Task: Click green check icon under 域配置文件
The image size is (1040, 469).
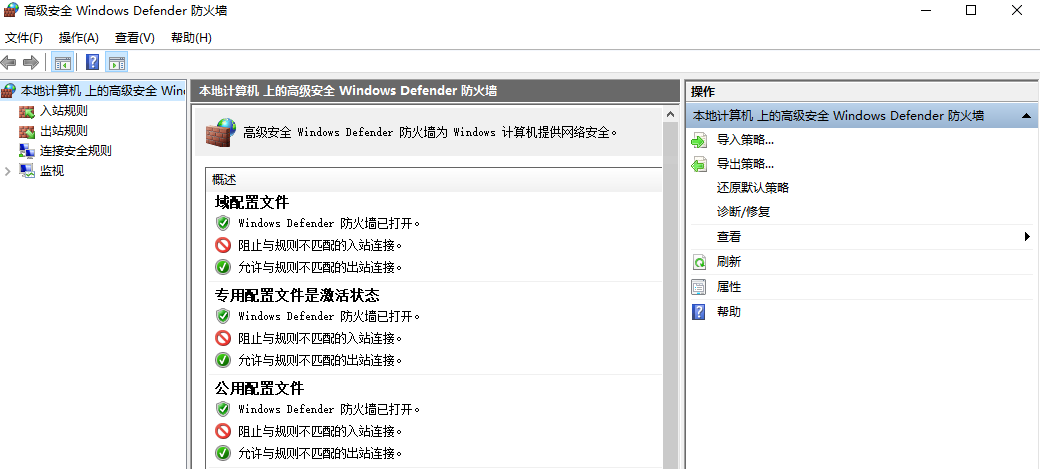Action: 223,267
